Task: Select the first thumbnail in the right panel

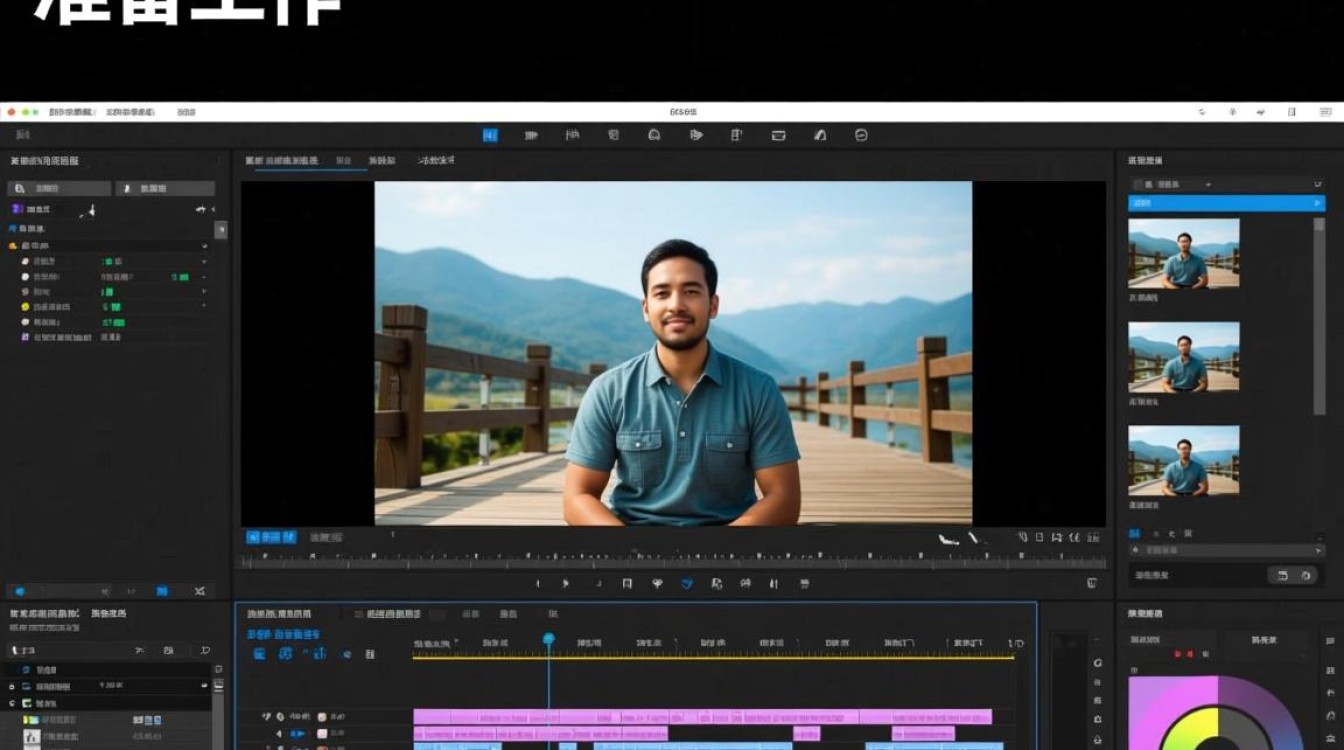Action: (x=1184, y=253)
